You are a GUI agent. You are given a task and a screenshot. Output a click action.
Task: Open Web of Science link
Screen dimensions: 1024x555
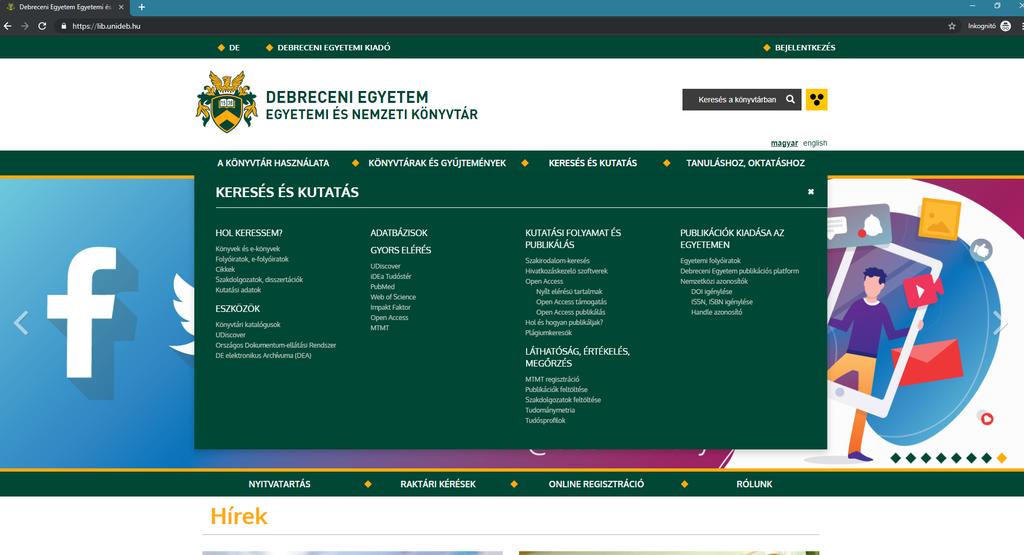(393, 297)
